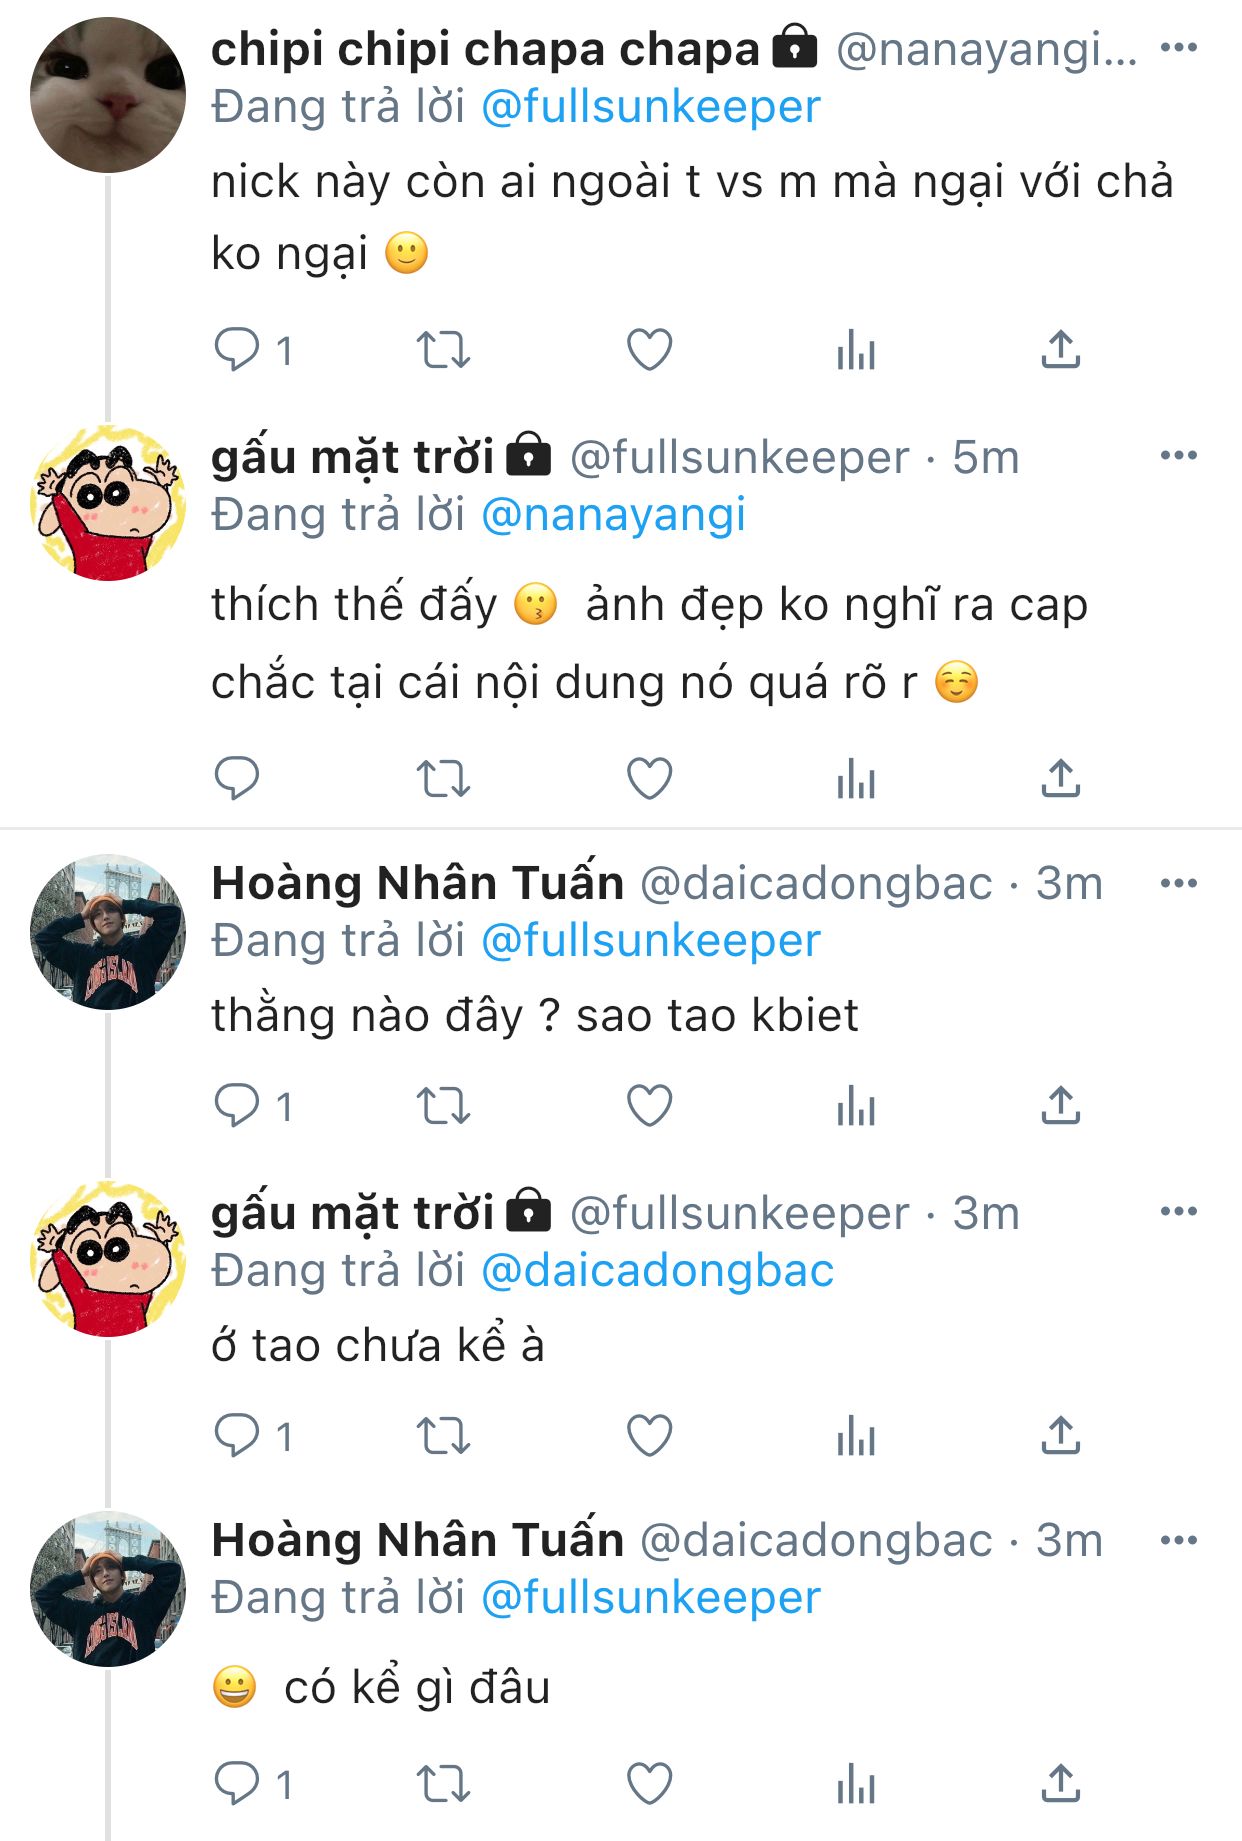
Task: View analytics for the 'có kể gì đâu' tweet
Action: coord(855,1783)
